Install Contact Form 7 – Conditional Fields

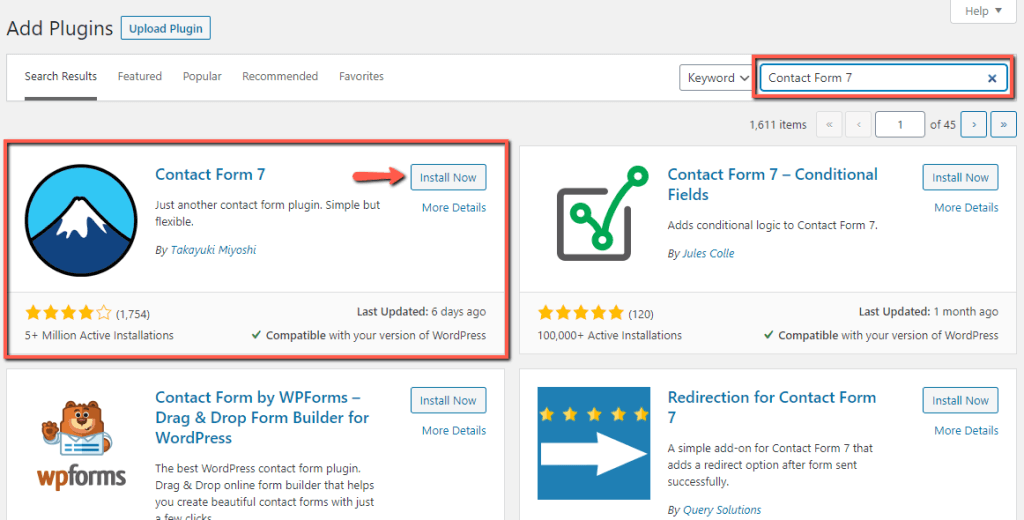pos(960,178)
